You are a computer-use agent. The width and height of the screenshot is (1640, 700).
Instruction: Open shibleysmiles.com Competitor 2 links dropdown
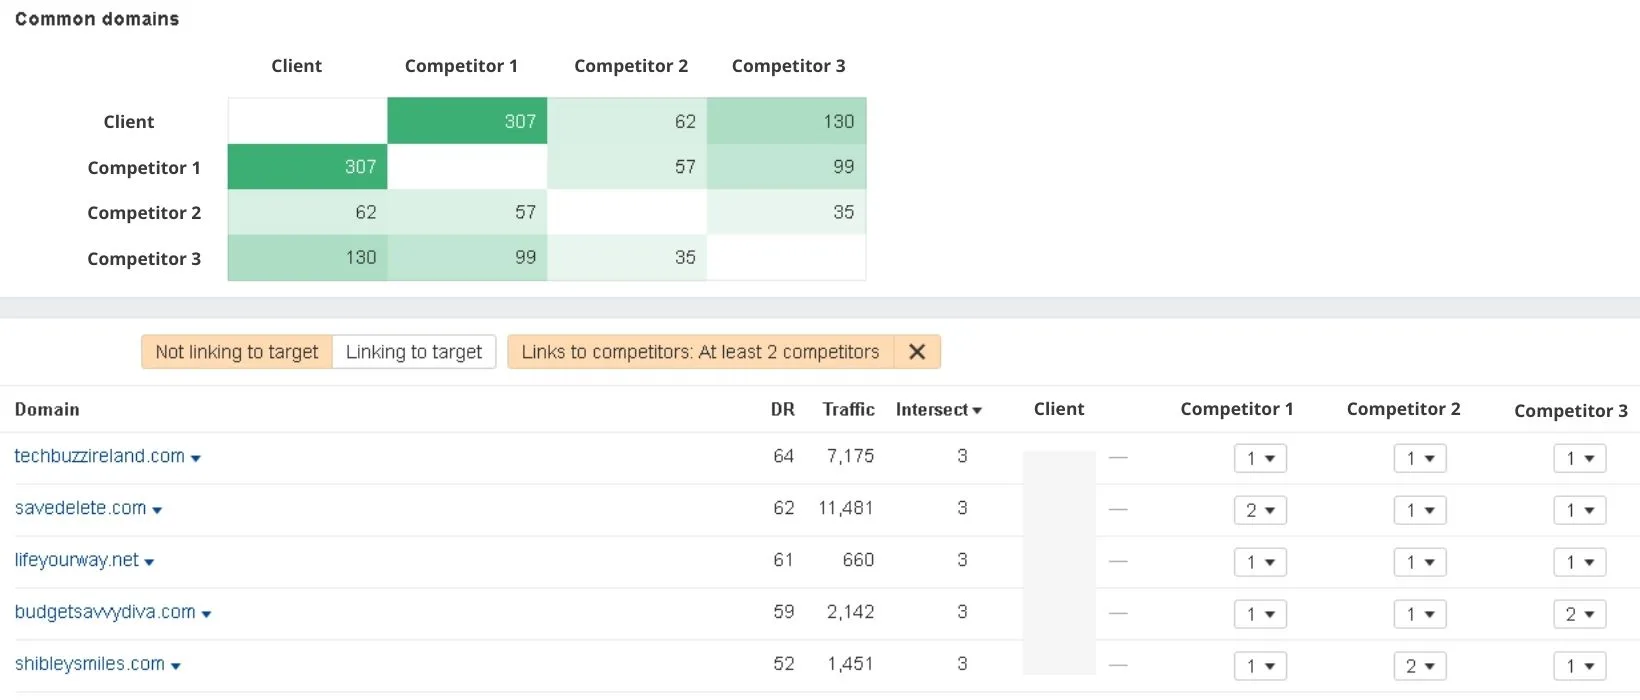point(1420,667)
